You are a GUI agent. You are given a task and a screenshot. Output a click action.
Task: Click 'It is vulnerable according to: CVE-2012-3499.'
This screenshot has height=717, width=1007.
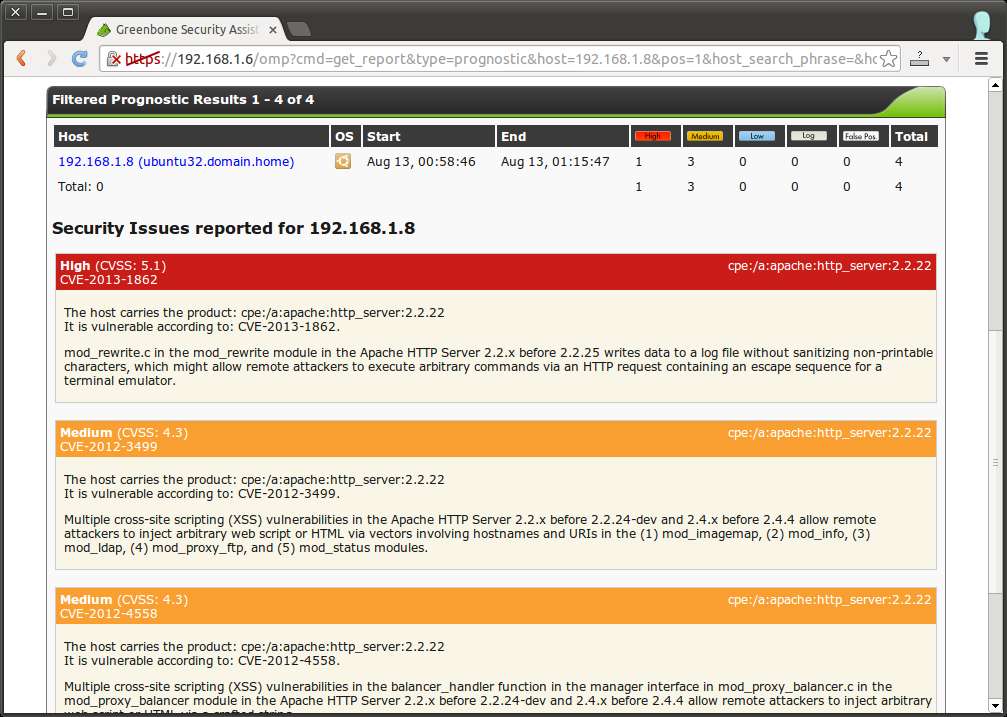tap(202, 493)
